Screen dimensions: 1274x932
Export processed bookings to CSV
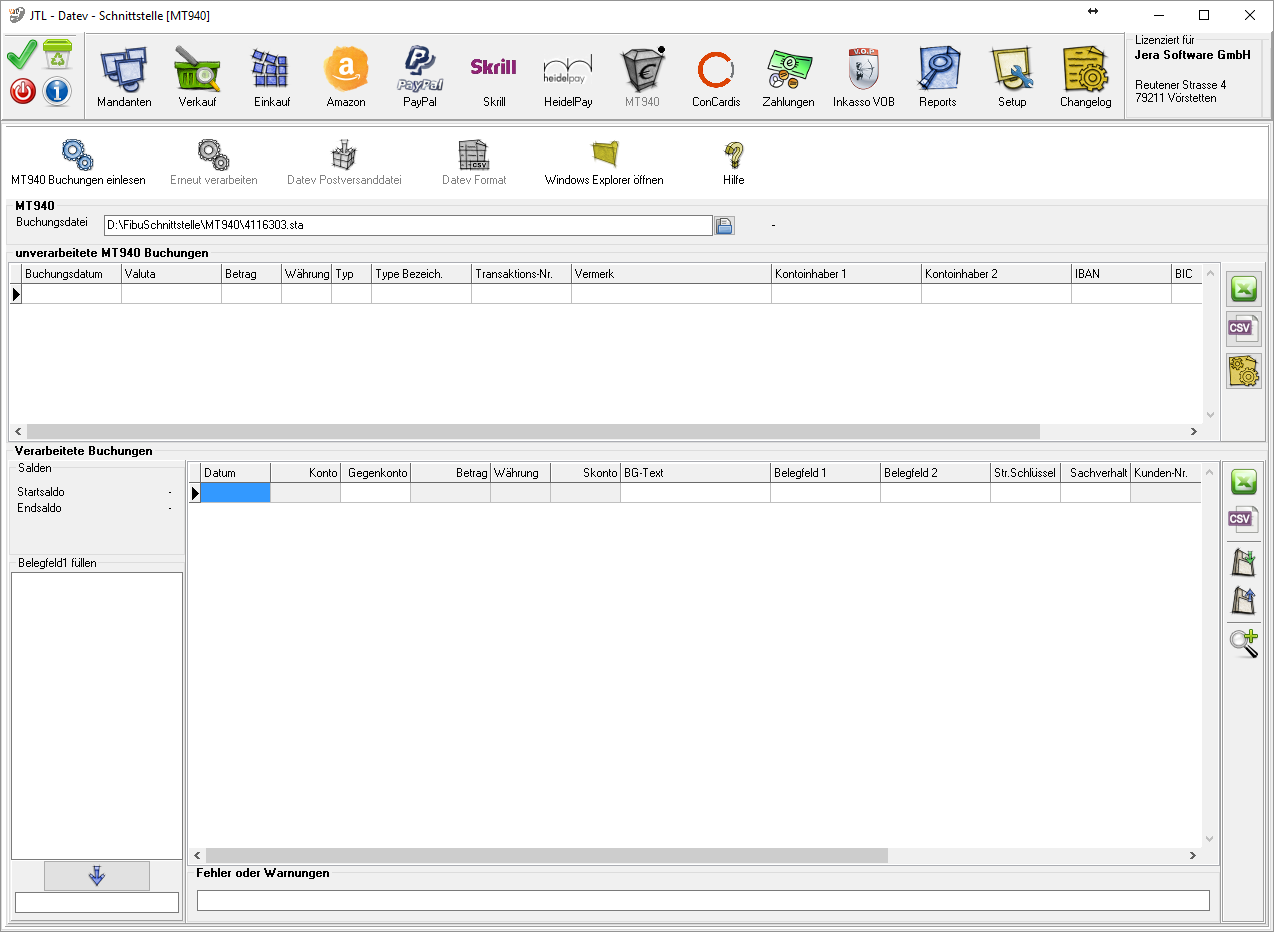1244,519
